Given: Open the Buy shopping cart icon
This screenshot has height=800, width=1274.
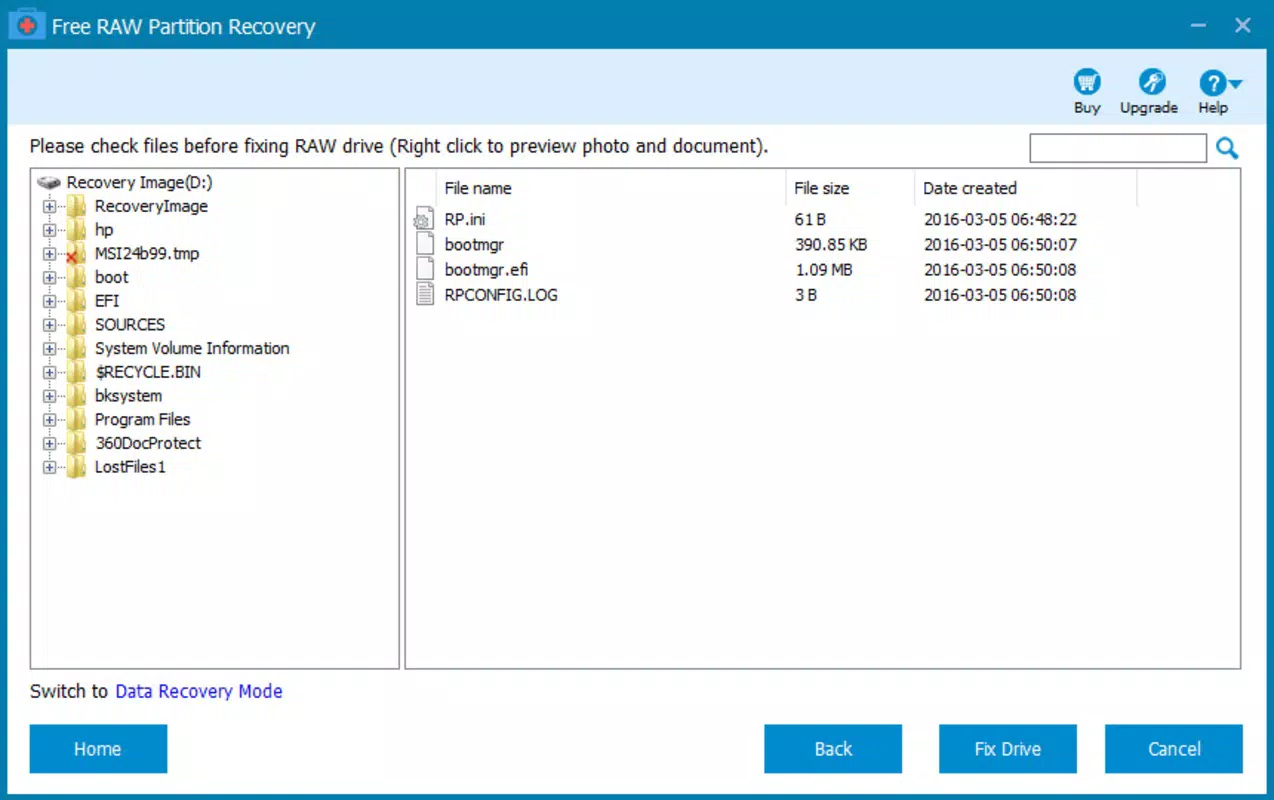Looking at the screenshot, I should [1087, 82].
